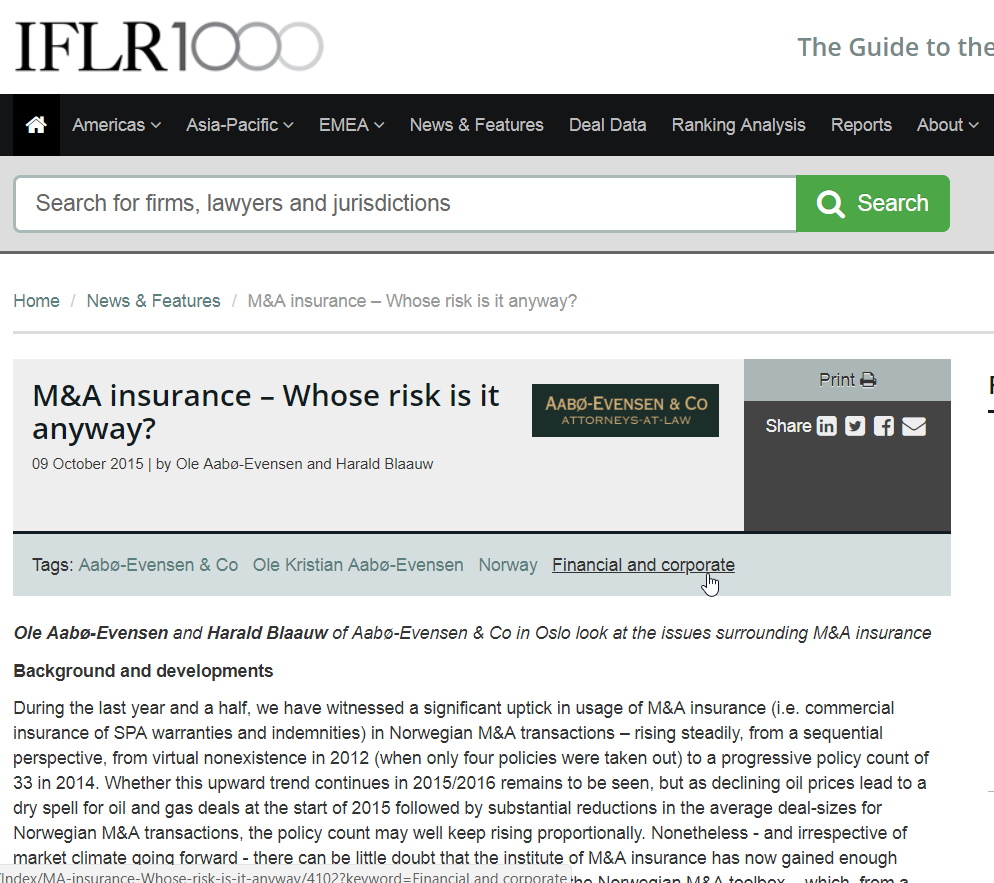Open the Financial and corporate tag
994x883 pixels.
pyautogui.click(x=643, y=564)
